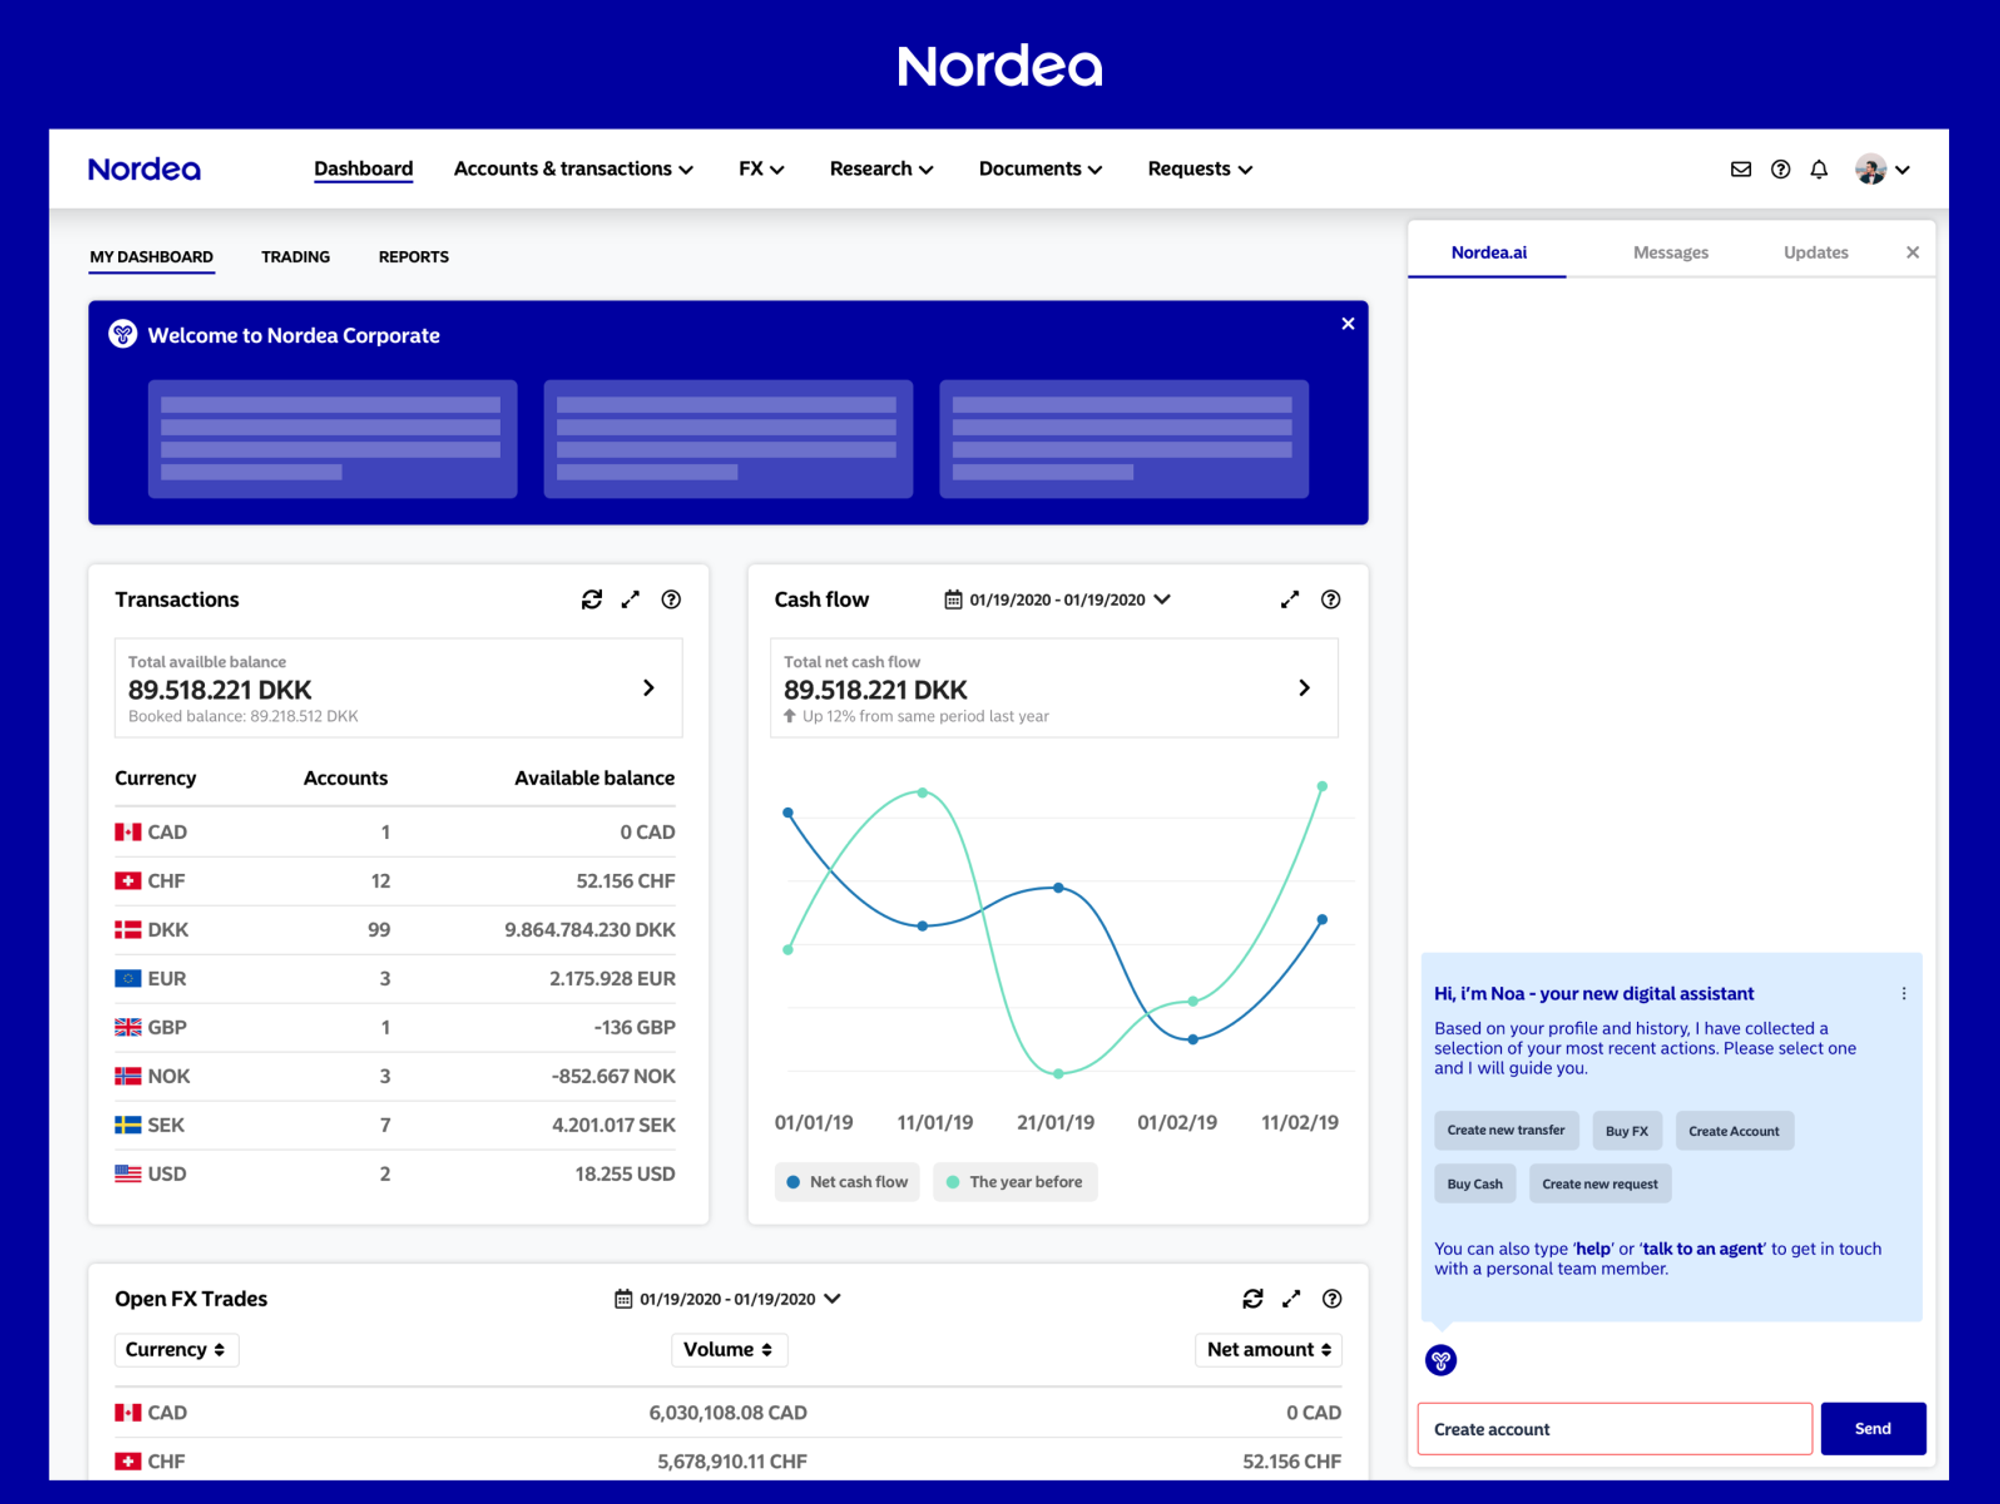Viewport: 2000px width, 1504px height.
Task: Switch to the Messages panel tab
Action: tap(1670, 252)
